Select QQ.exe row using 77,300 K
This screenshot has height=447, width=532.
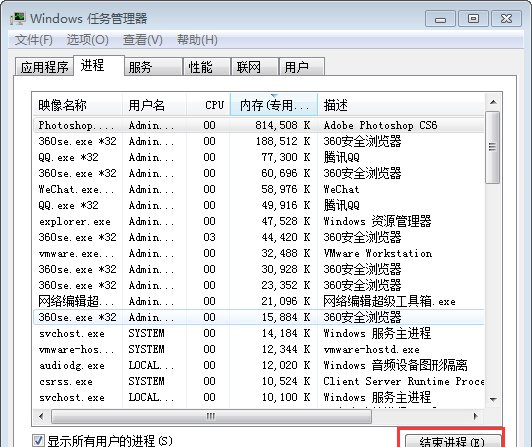pyautogui.click(x=259, y=157)
